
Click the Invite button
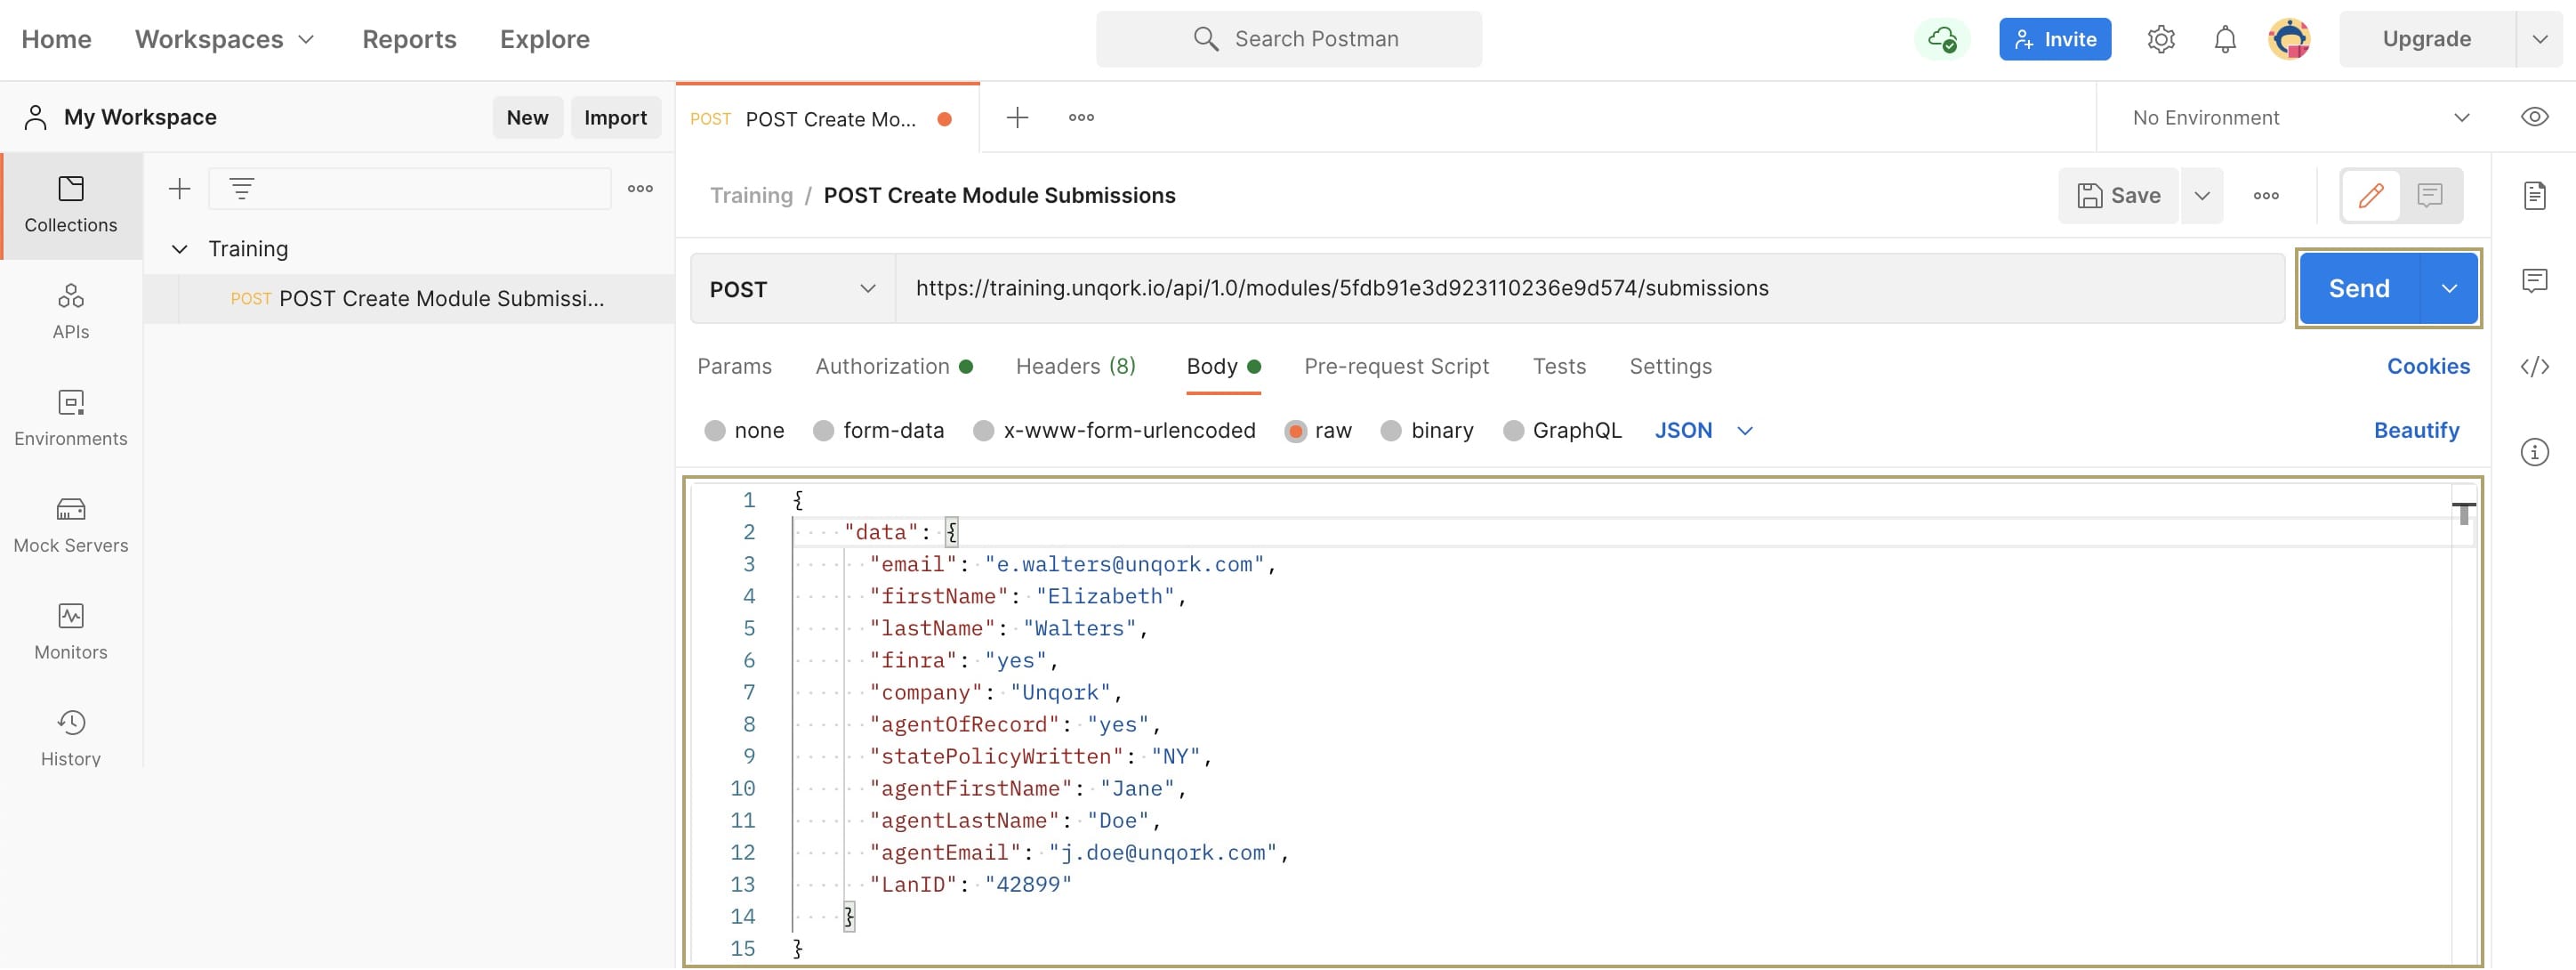tap(2055, 39)
